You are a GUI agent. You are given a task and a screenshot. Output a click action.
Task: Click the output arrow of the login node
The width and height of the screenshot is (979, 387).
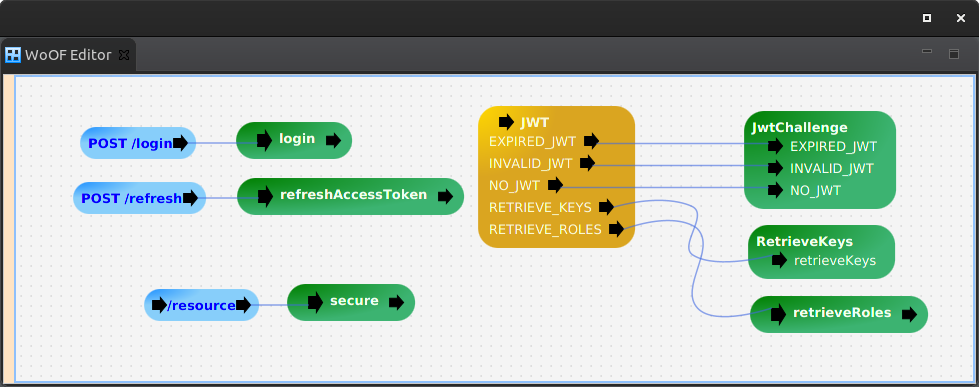coord(333,140)
